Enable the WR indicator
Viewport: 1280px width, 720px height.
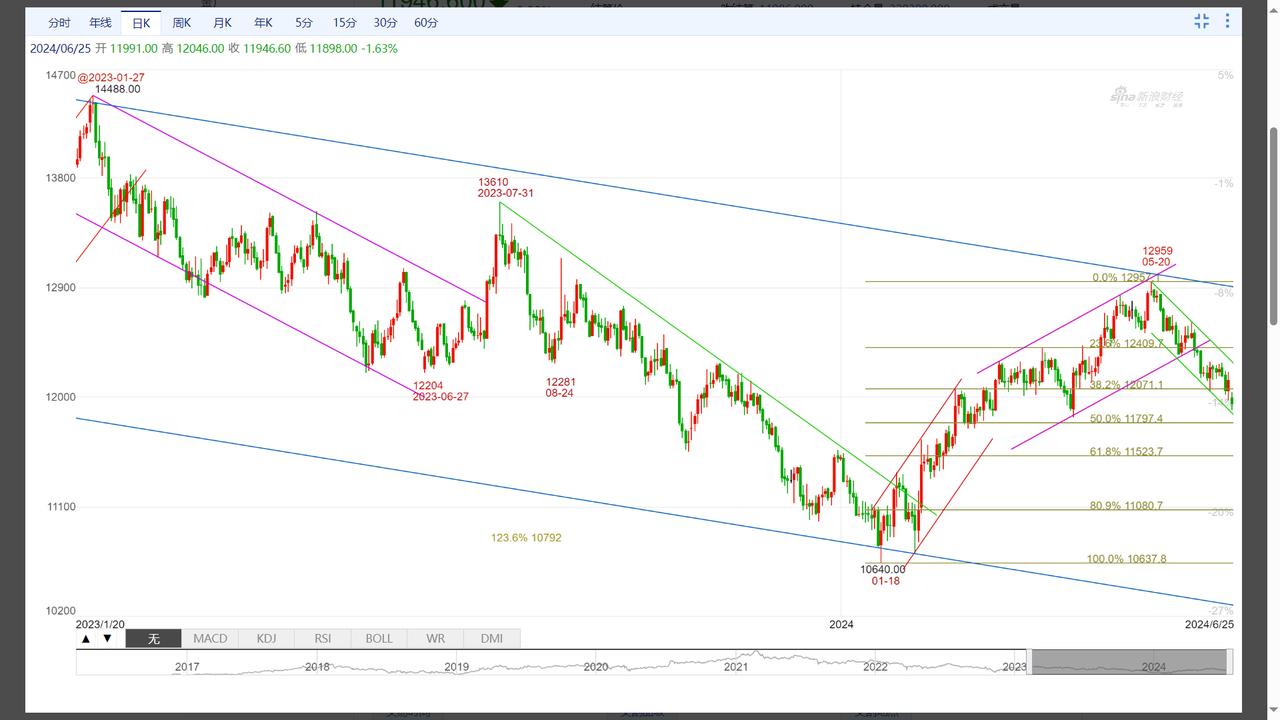pyautogui.click(x=435, y=638)
